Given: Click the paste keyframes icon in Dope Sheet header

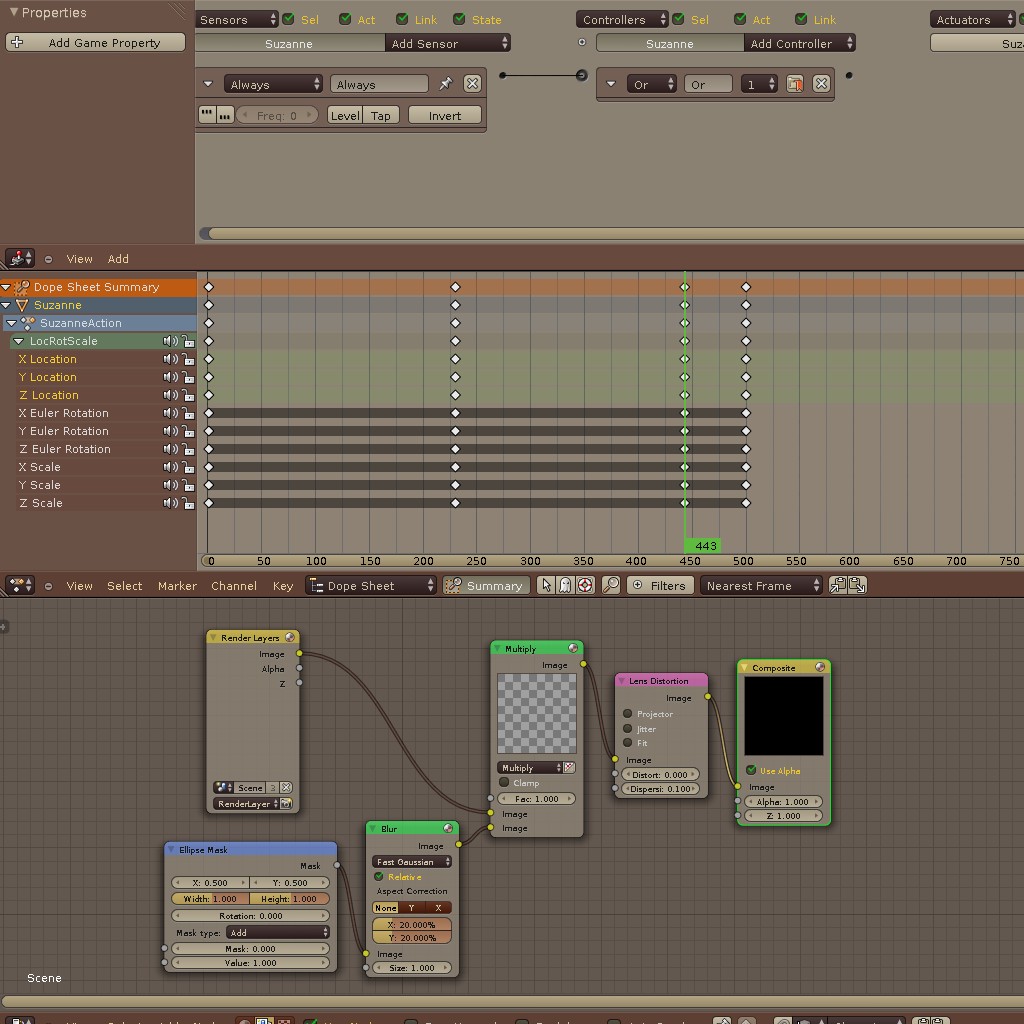Looking at the screenshot, I should click(855, 585).
